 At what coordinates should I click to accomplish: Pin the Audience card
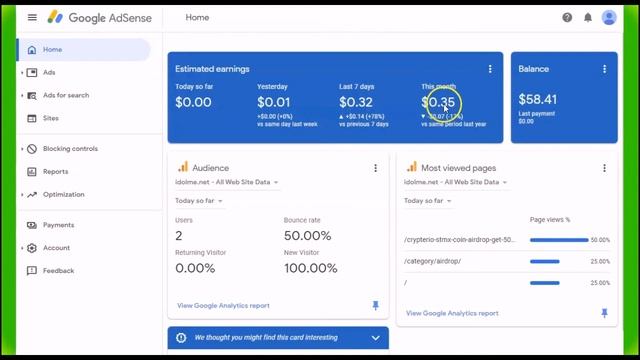376,305
